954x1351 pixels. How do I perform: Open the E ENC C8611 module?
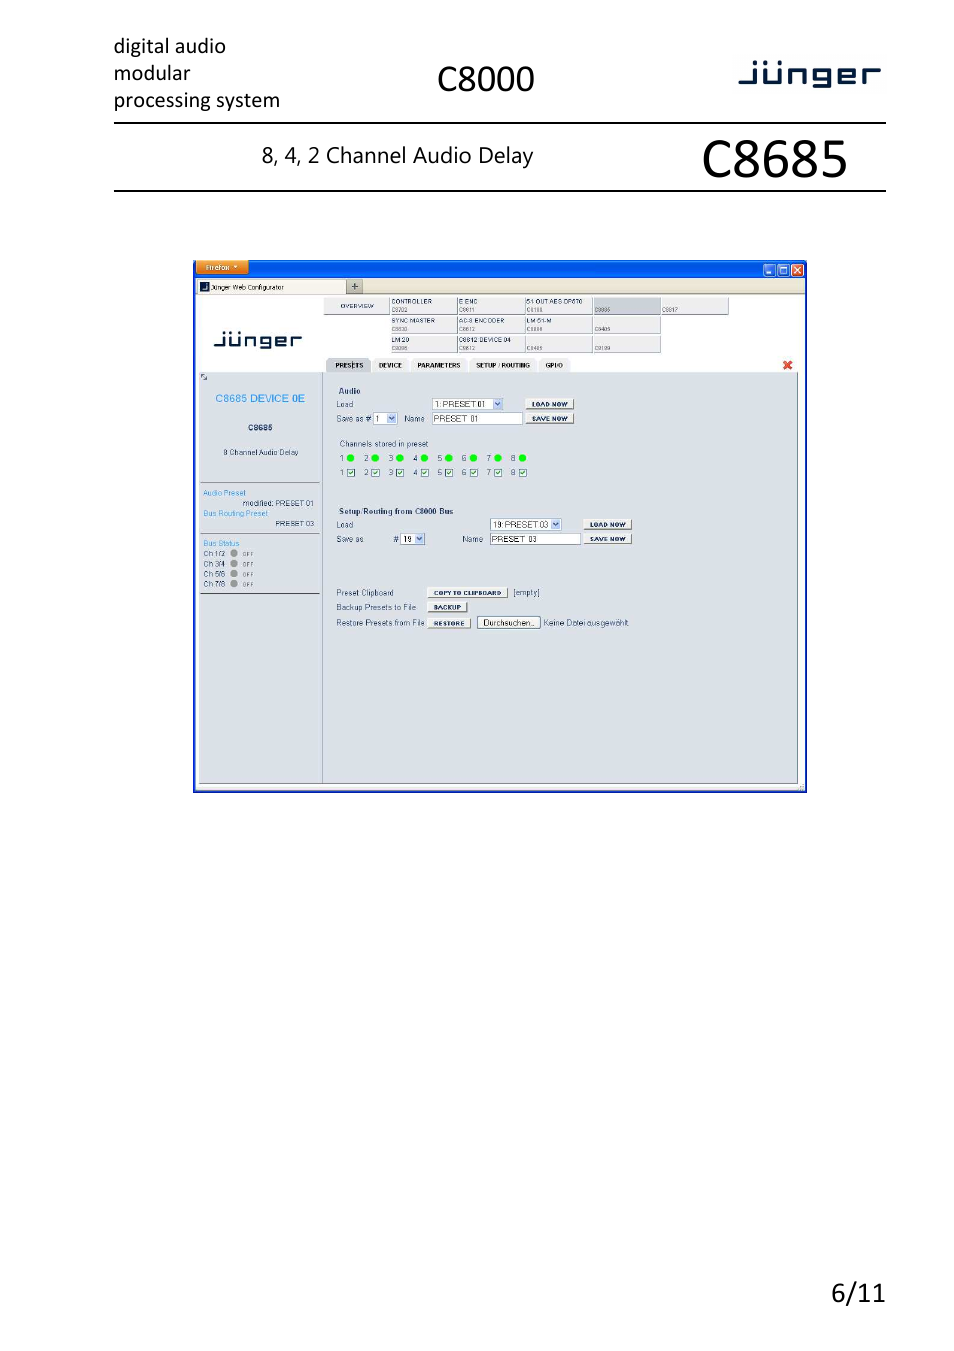[491, 305]
